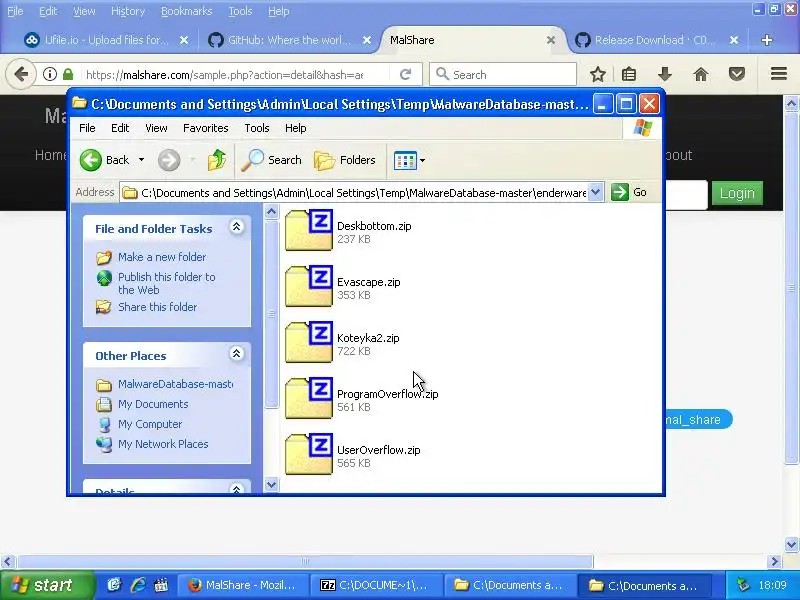Select the UserOverflow.zip file icon
Viewport: 800px width, 600px height.
pyautogui.click(x=309, y=455)
